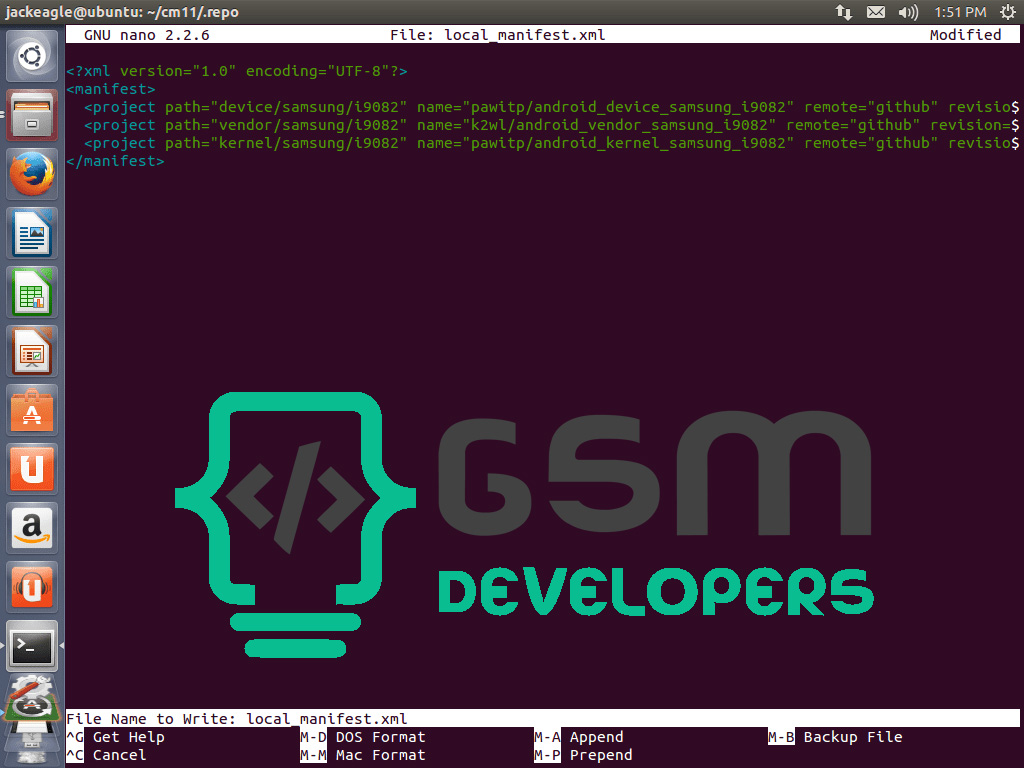Click the GNU nano 2.2.6 version text
1024x768 pixels.
click(146, 35)
